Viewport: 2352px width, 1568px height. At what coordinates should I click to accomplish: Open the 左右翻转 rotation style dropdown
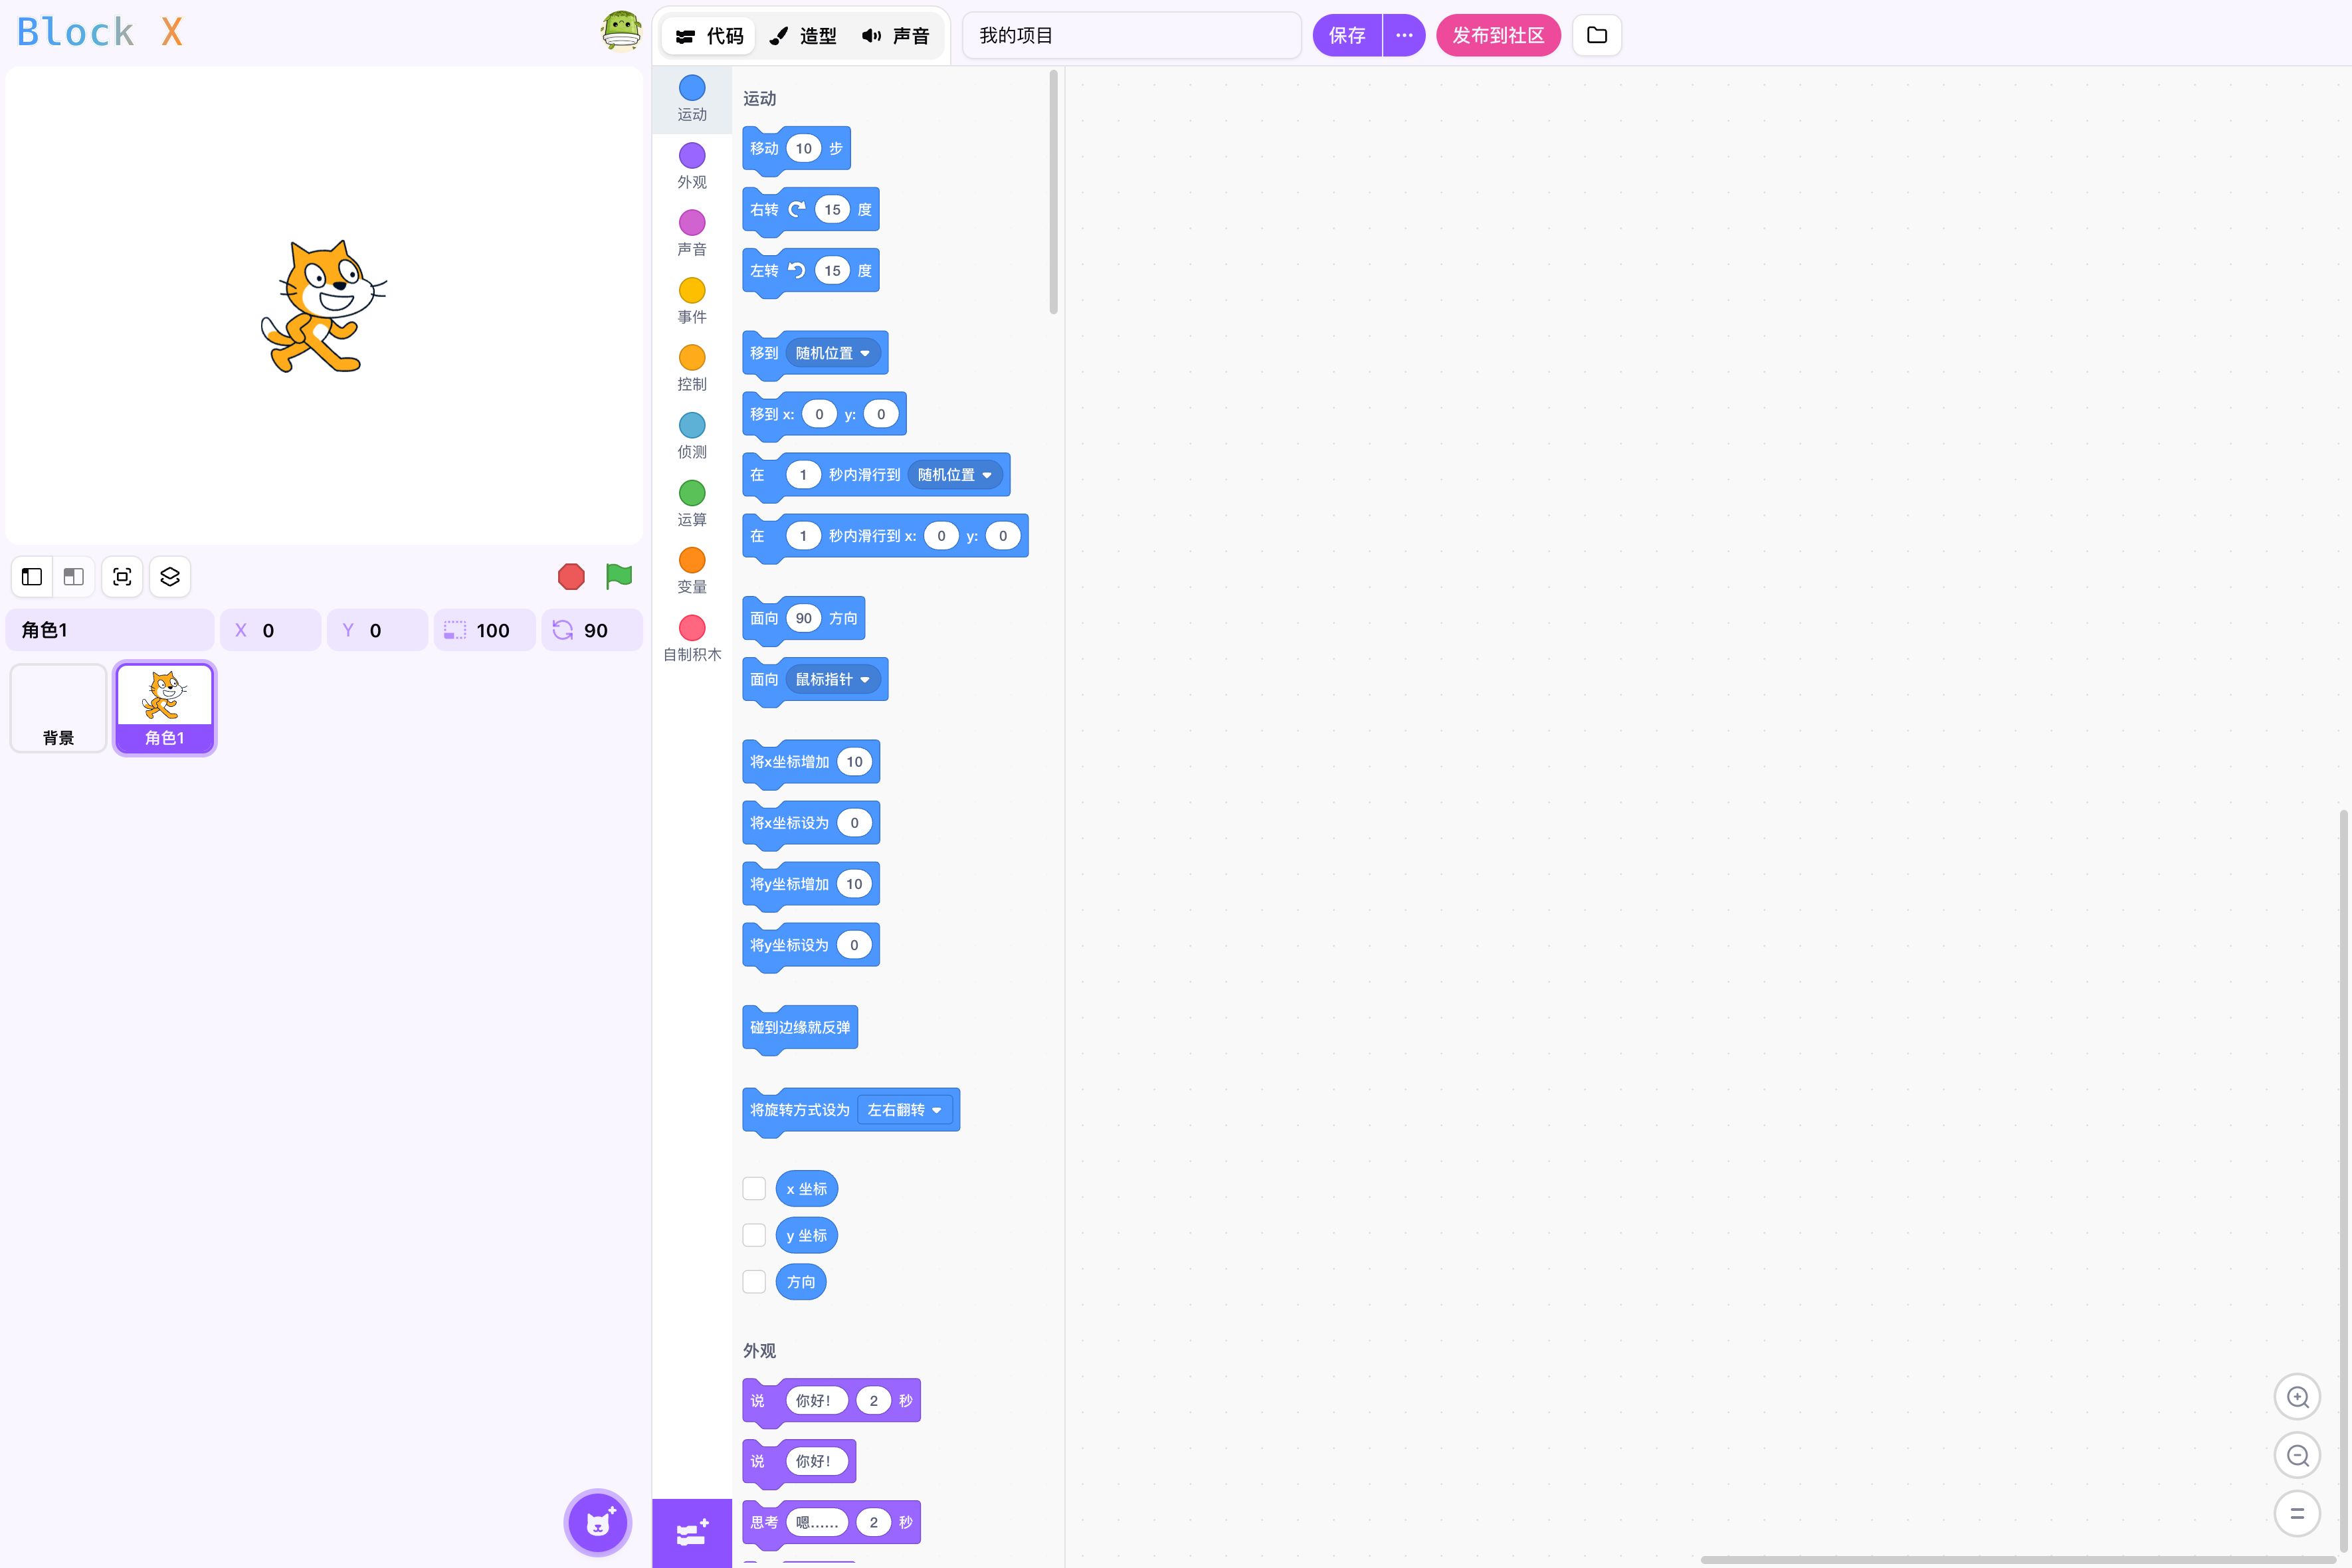point(905,1110)
